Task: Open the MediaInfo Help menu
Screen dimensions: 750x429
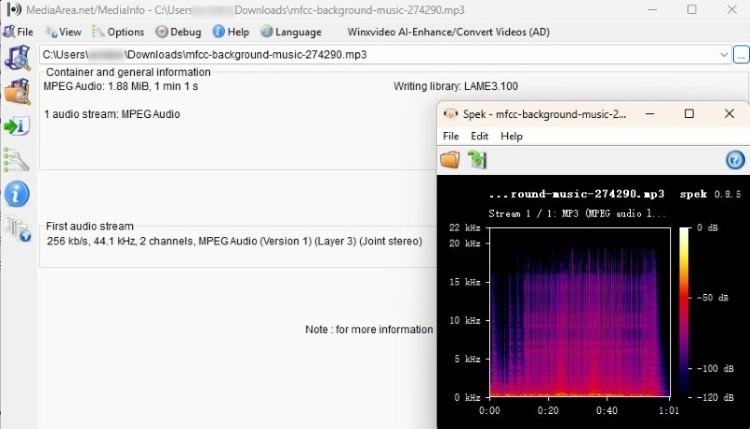Action: click(x=231, y=32)
